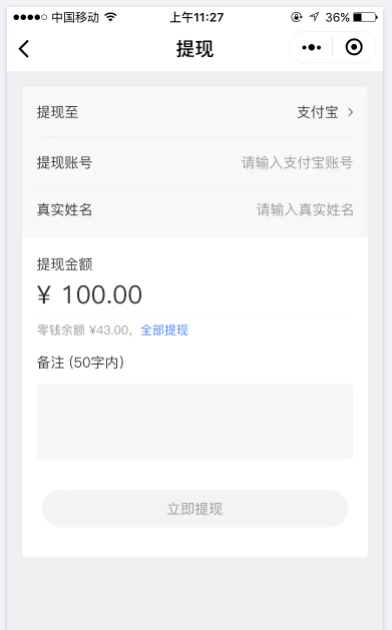Tap the 零钱余额 ¥43.00 balance text
The image size is (392, 630).
[x=83, y=330]
